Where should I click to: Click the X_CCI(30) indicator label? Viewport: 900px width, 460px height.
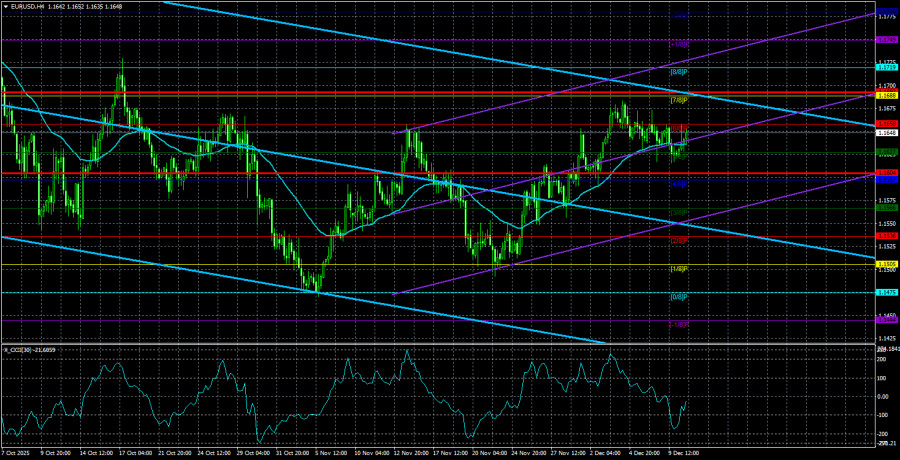(17, 349)
